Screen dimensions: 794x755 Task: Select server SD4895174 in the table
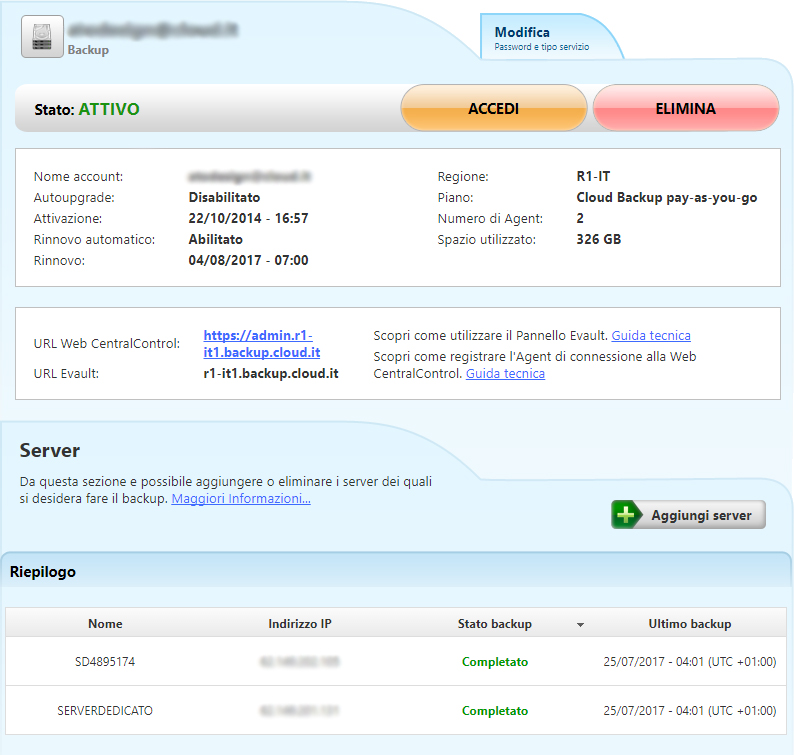[105, 662]
